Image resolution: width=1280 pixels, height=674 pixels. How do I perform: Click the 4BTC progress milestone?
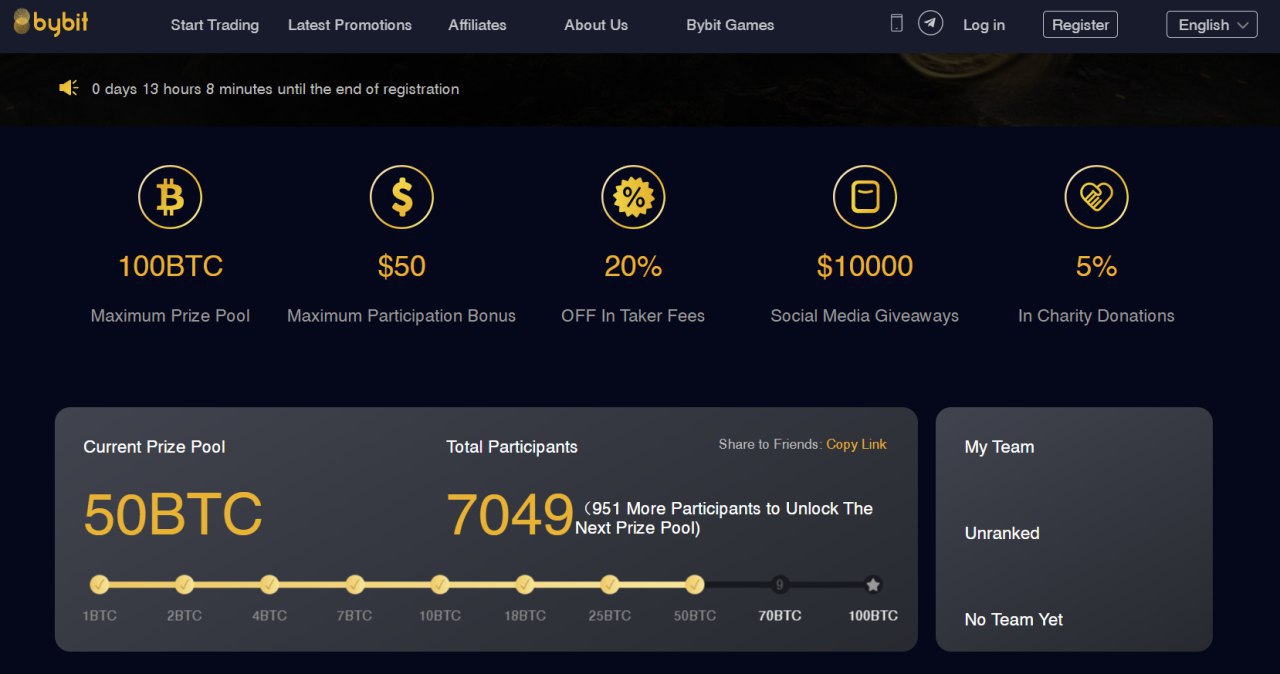coord(269,585)
